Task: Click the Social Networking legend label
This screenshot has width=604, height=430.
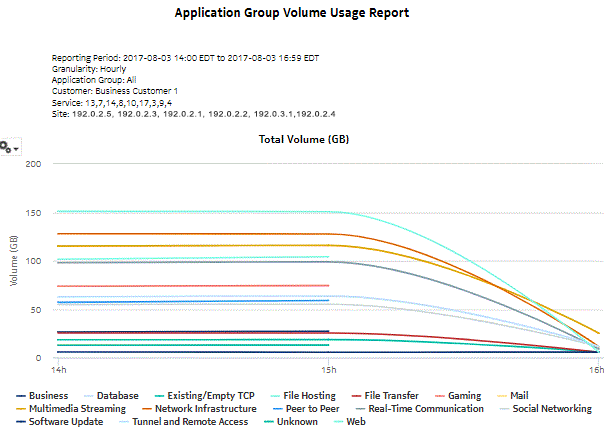Action: point(551,409)
